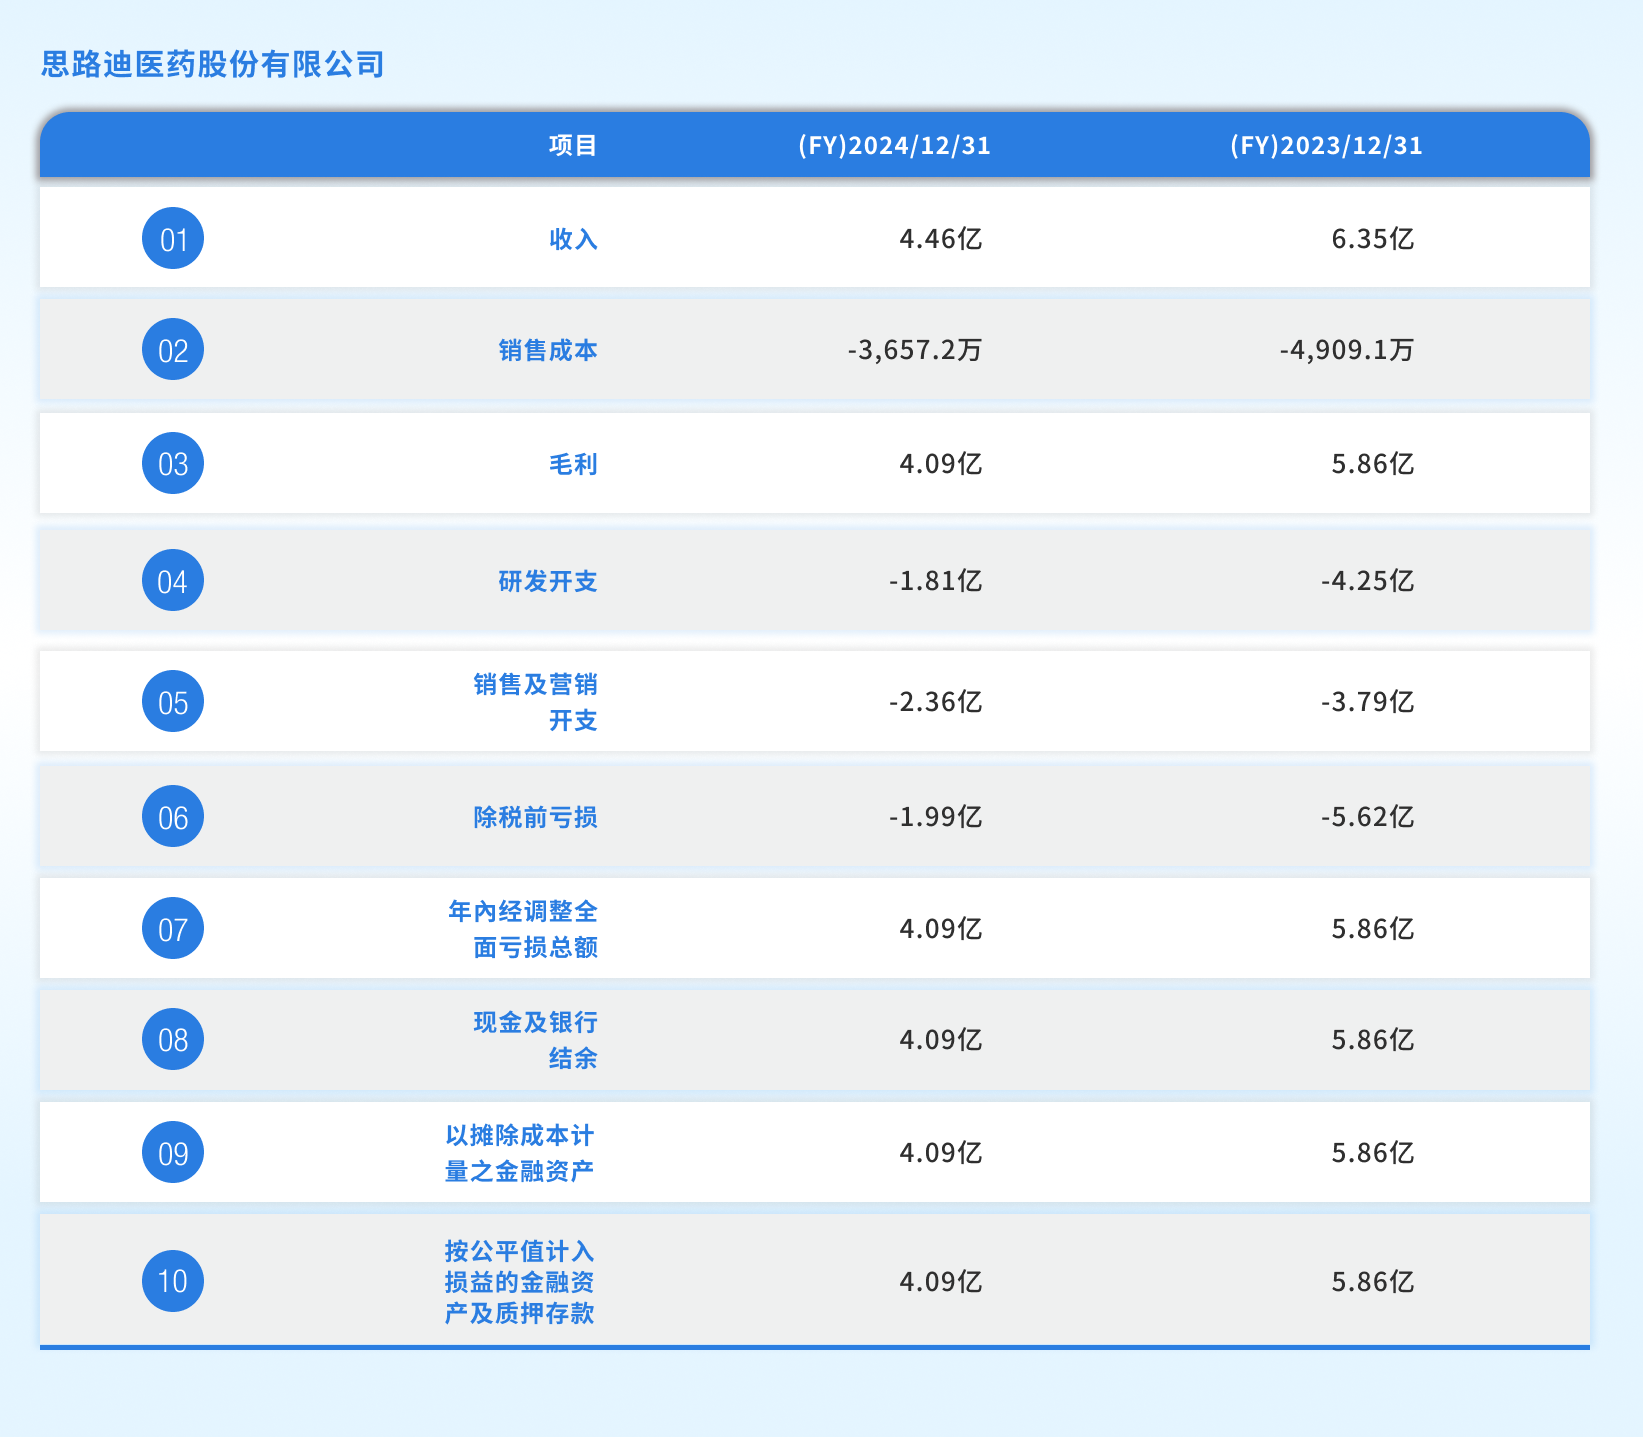Click the -1.99亿 pre-tax loss value
This screenshot has height=1437, width=1643.
click(x=936, y=817)
